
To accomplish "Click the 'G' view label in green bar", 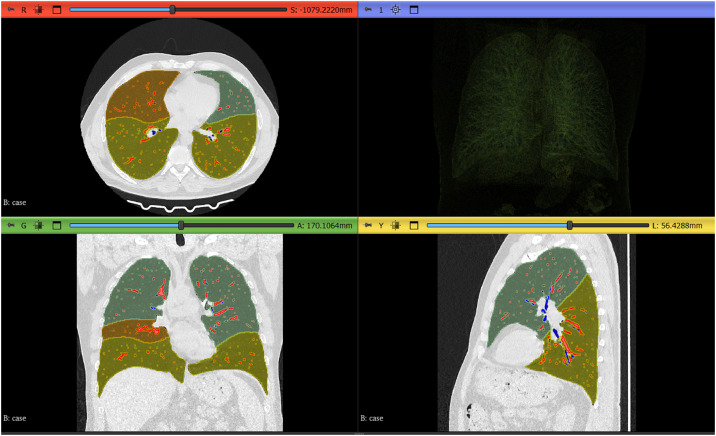I will [x=24, y=225].
